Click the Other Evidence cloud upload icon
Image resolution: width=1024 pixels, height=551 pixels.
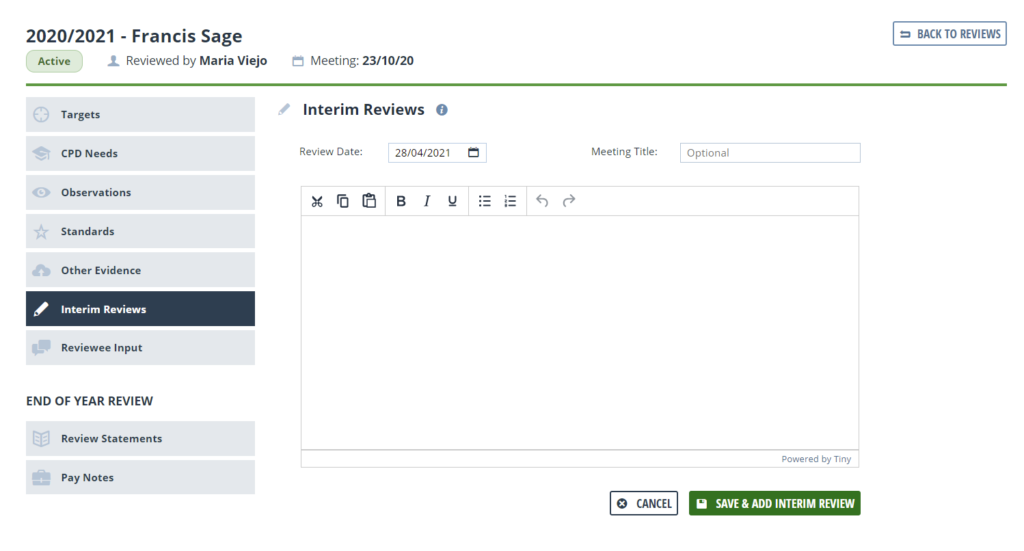pyautogui.click(x=41, y=270)
